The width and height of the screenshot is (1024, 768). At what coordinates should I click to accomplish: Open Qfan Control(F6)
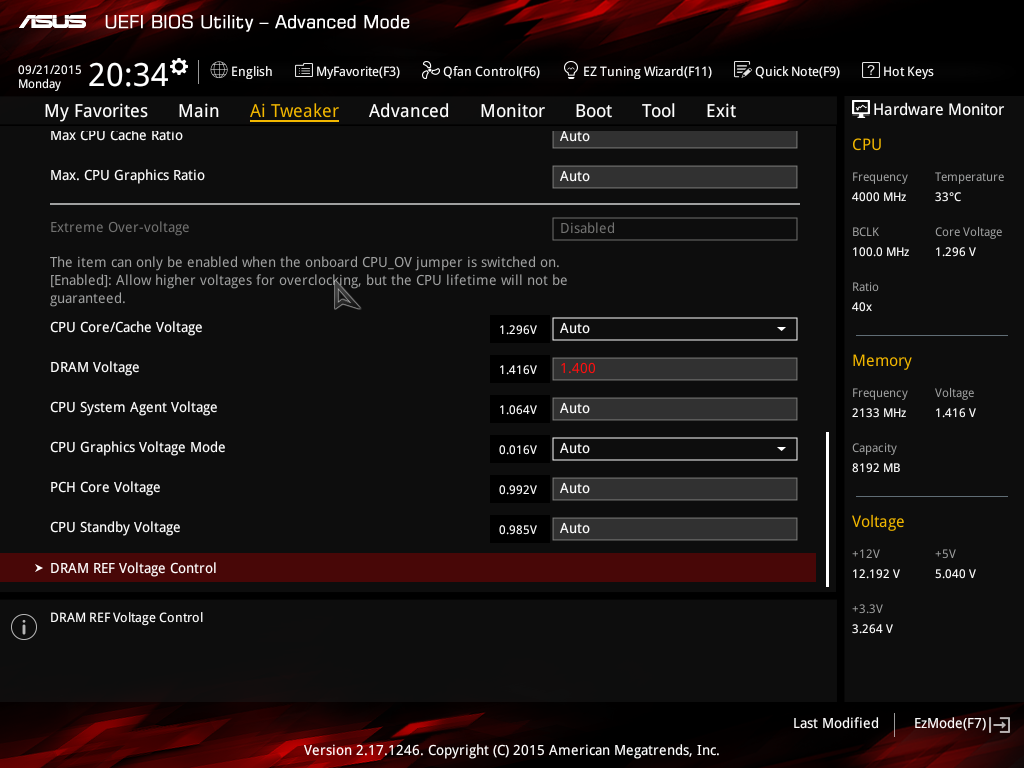491,71
